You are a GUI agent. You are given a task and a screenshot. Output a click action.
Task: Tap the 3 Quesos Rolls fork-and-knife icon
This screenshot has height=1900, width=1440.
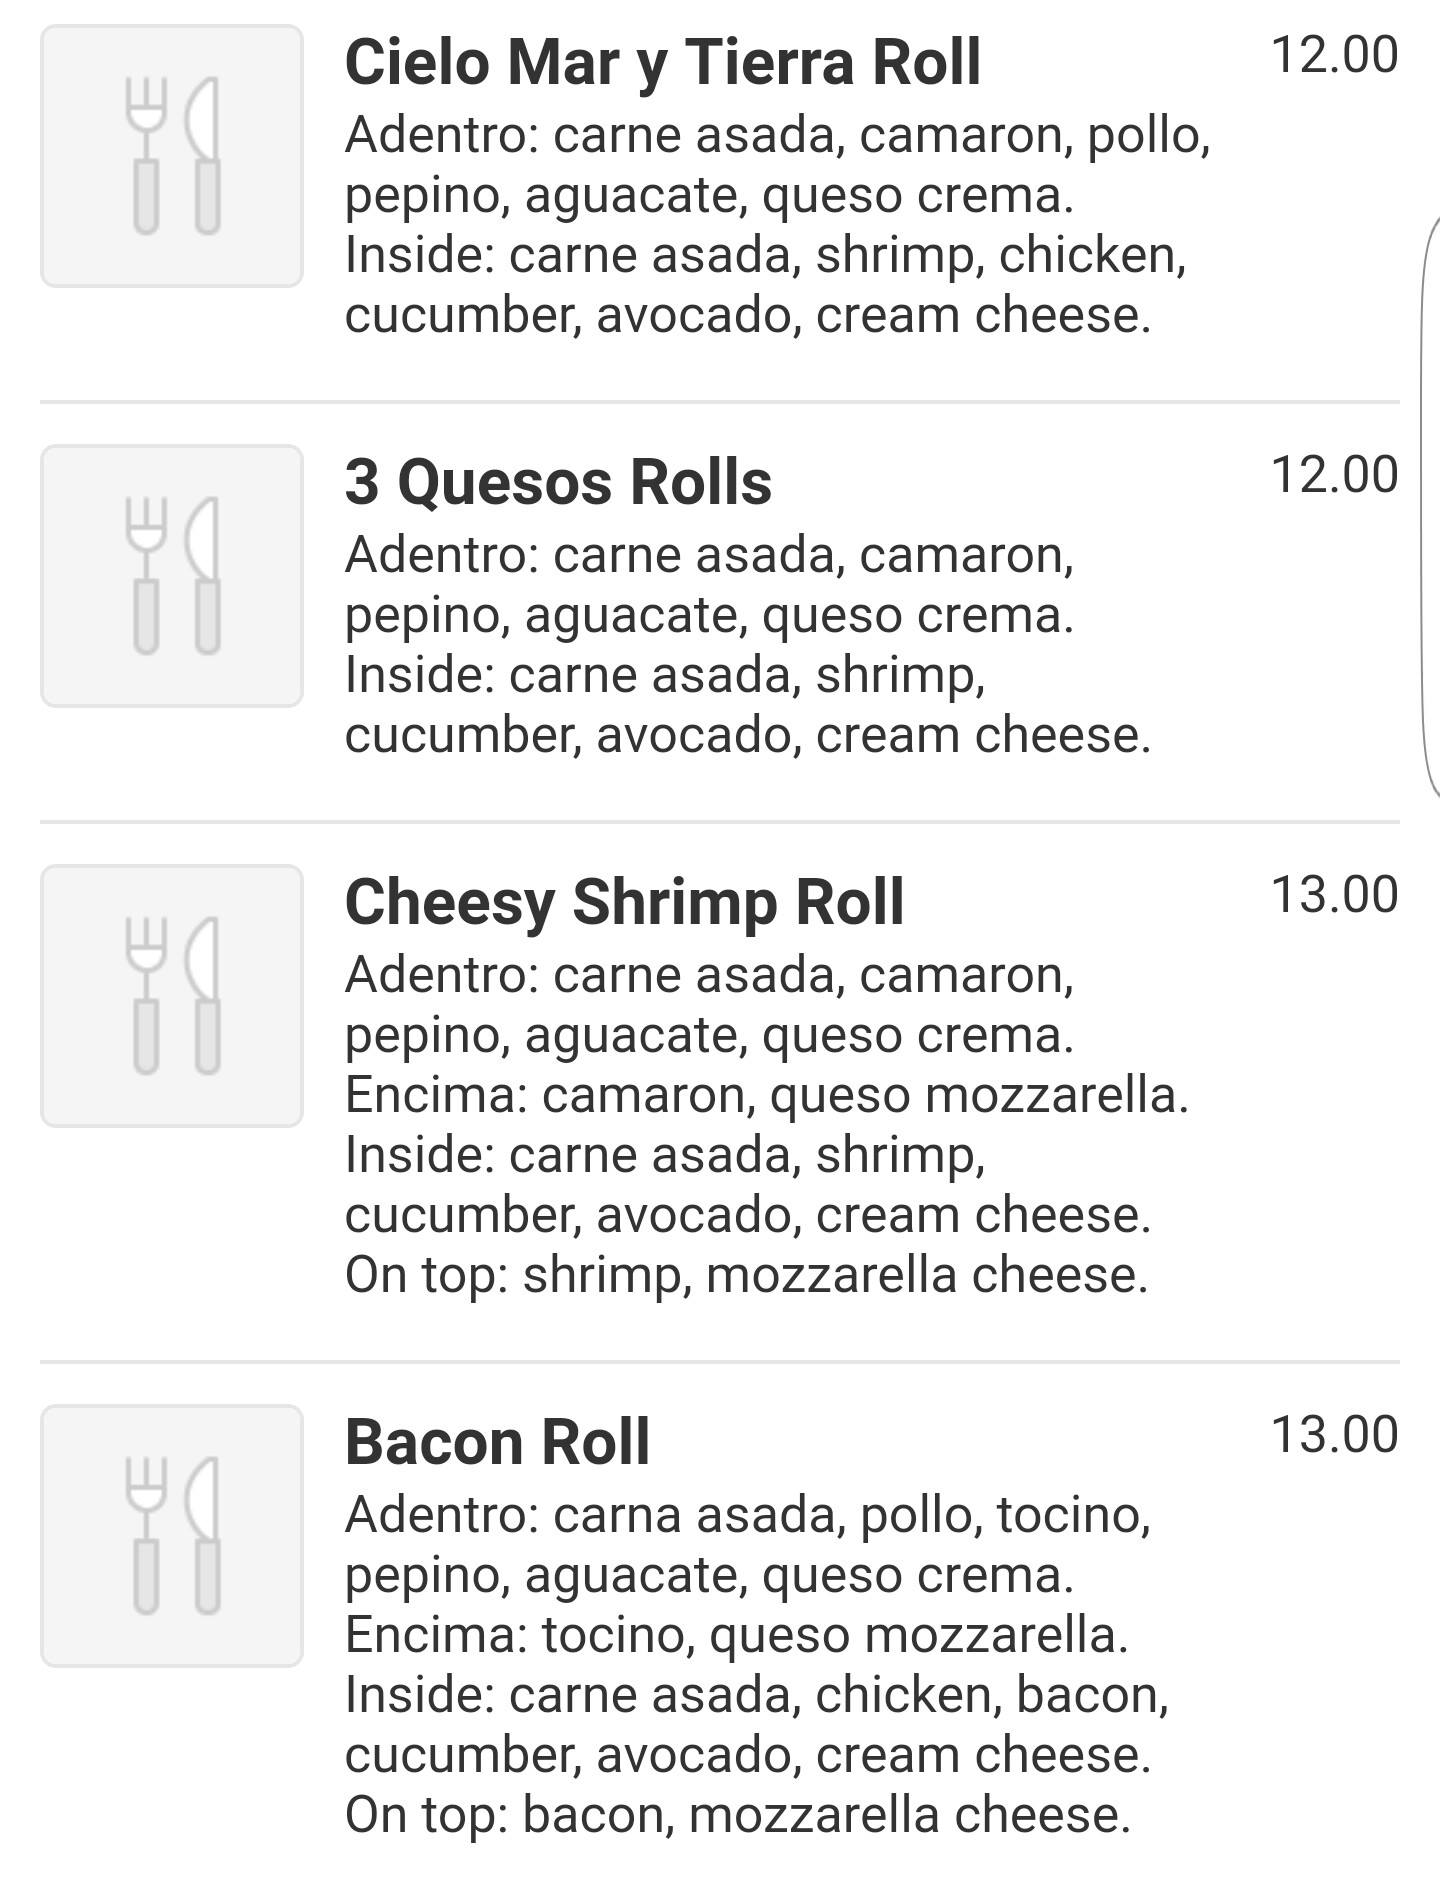171,576
